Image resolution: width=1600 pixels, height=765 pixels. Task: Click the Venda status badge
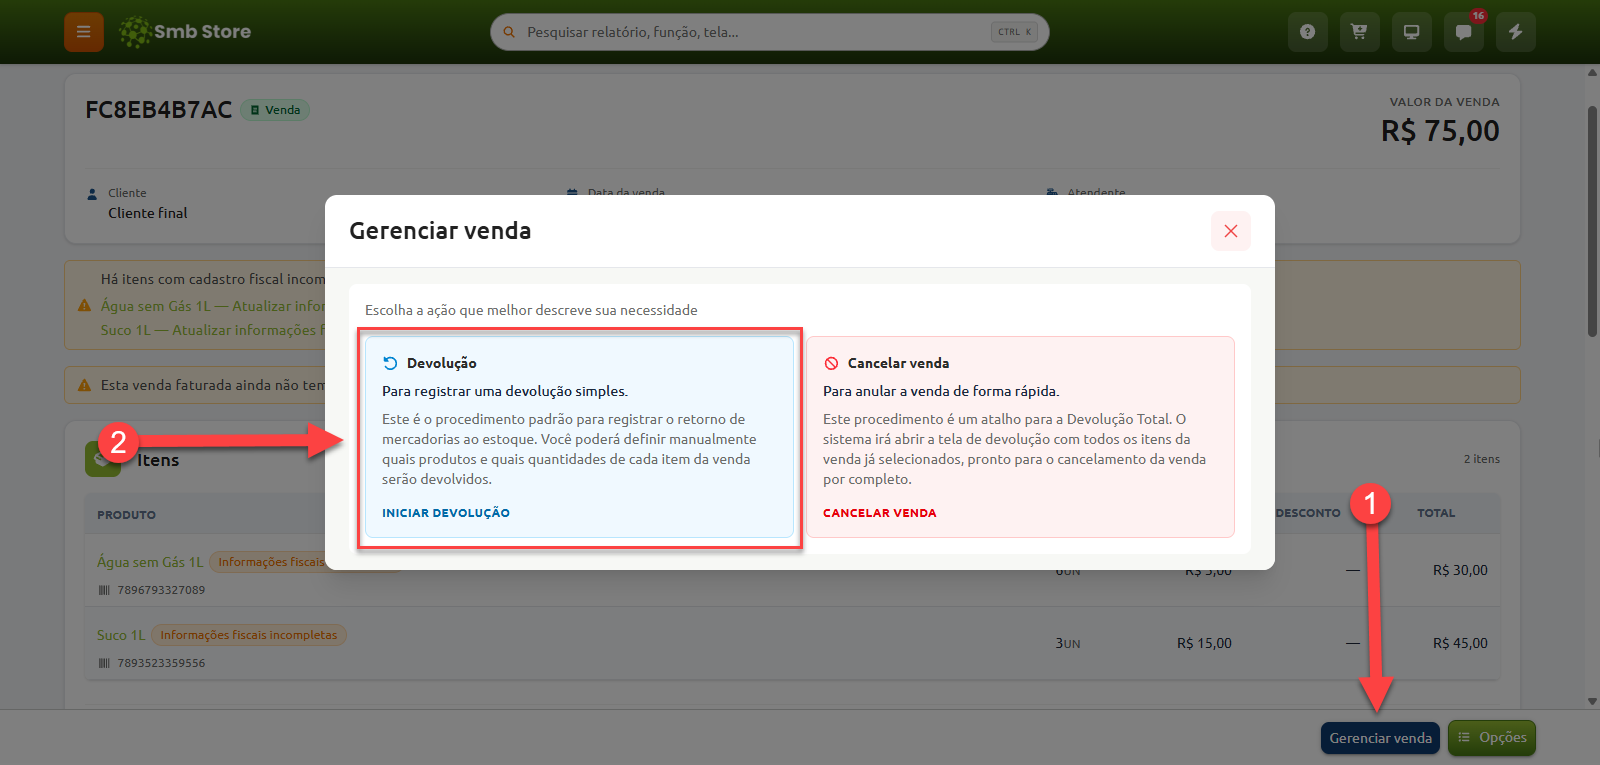(275, 110)
